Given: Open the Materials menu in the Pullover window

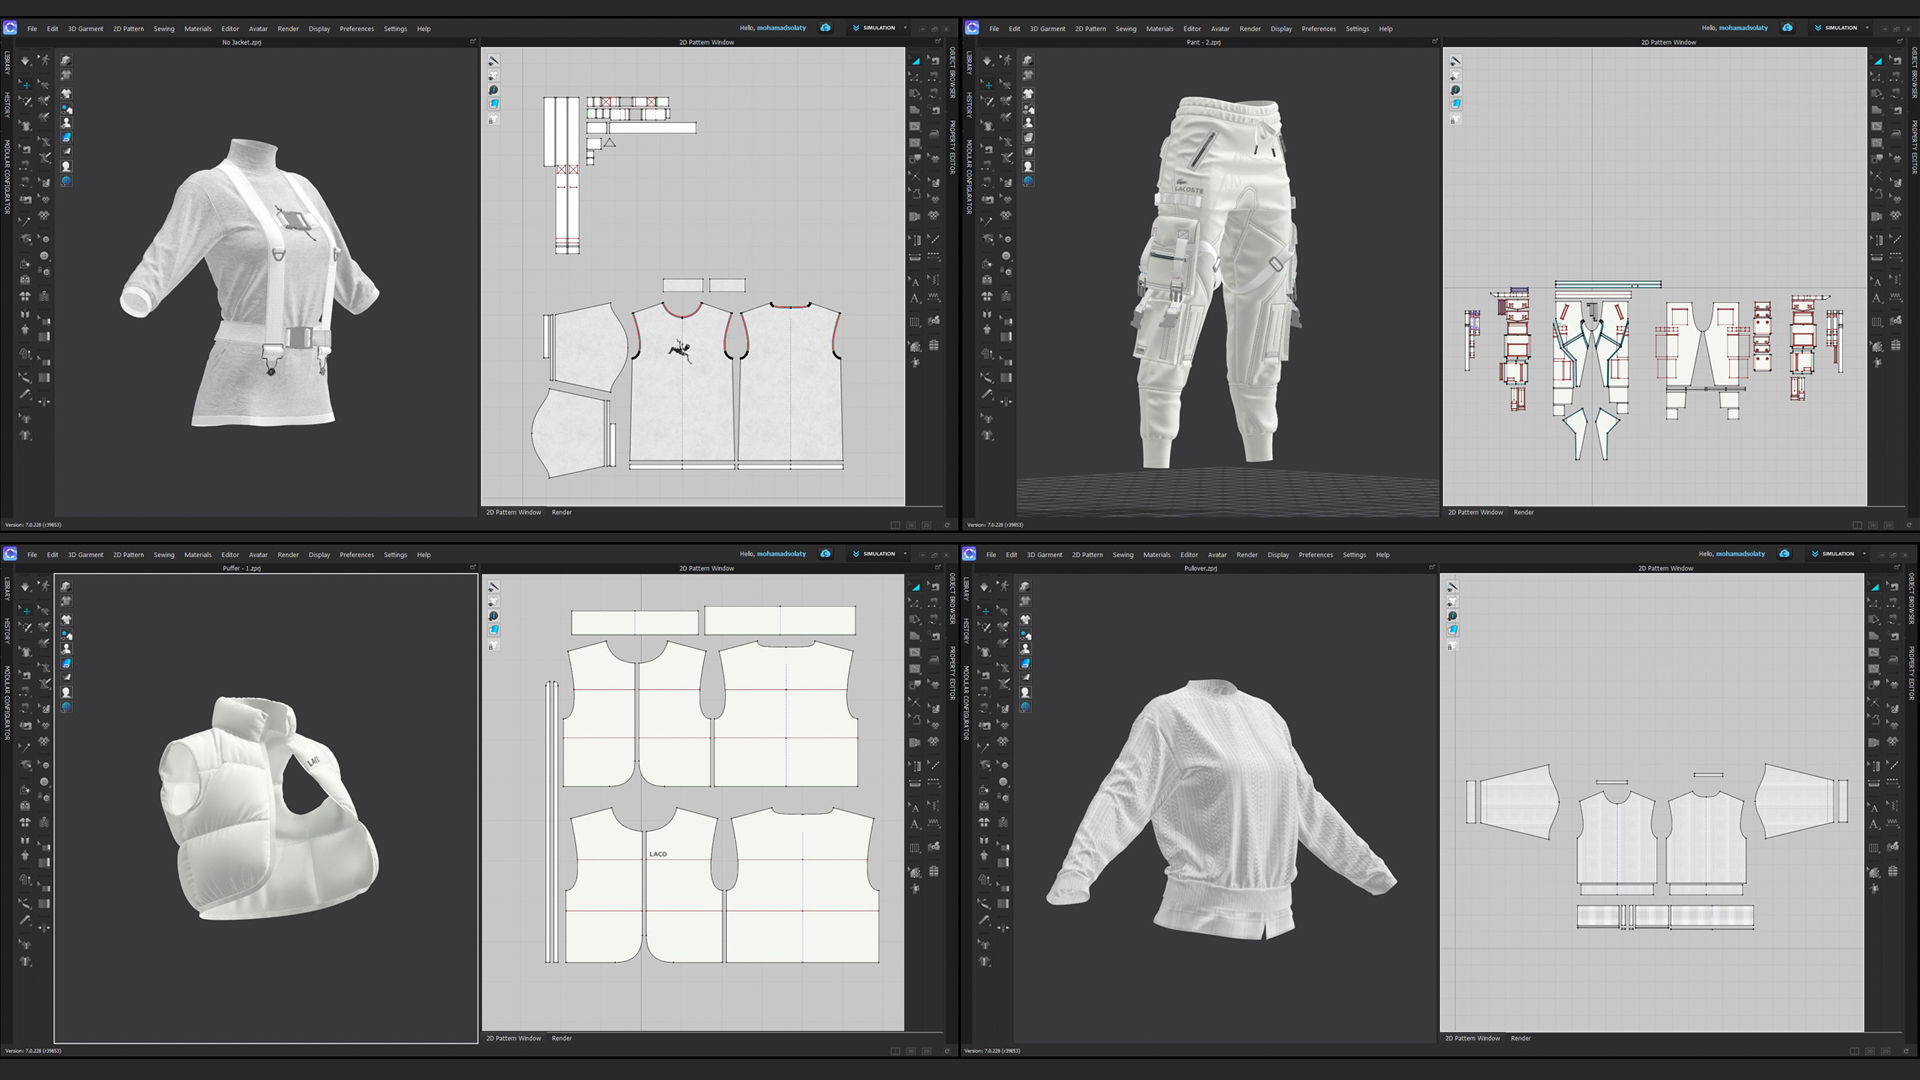Looking at the screenshot, I should pos(1157,555).
